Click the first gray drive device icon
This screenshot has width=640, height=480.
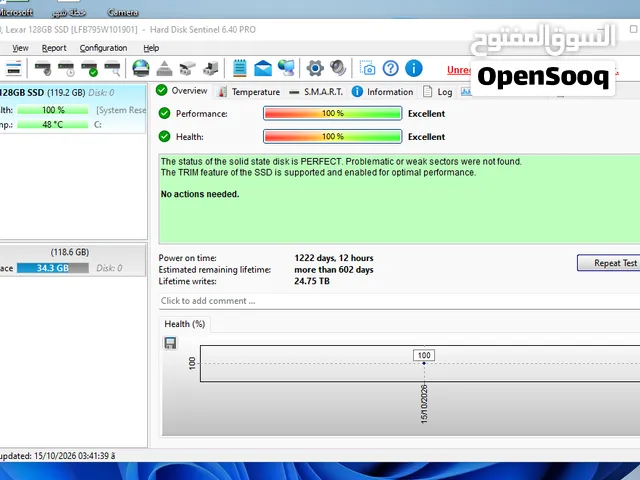point(187,68)
